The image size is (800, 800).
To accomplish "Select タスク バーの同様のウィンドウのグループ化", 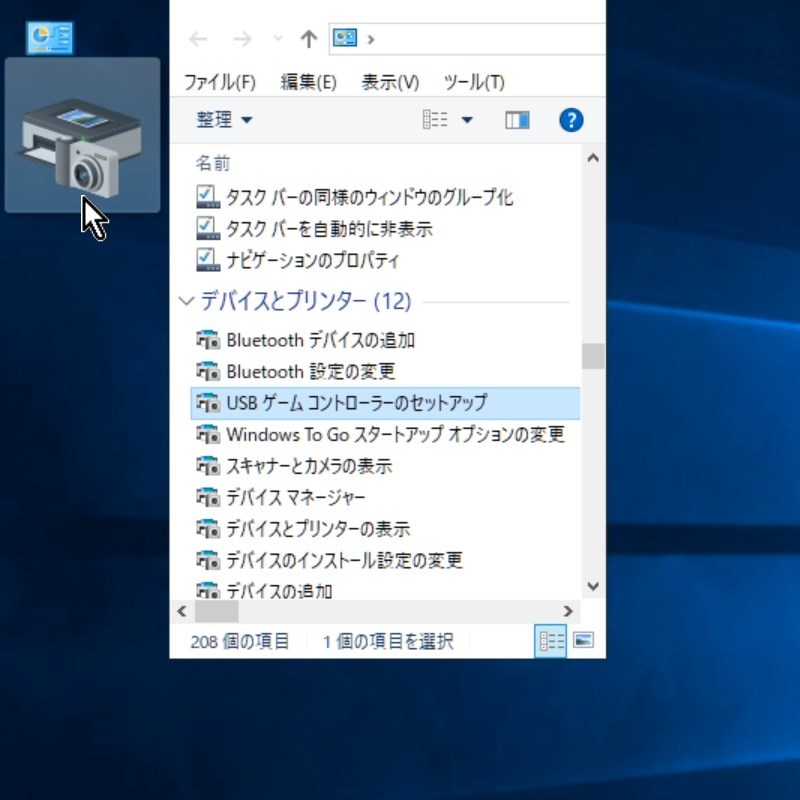I will pyautogui.click(x=369, y=197).
